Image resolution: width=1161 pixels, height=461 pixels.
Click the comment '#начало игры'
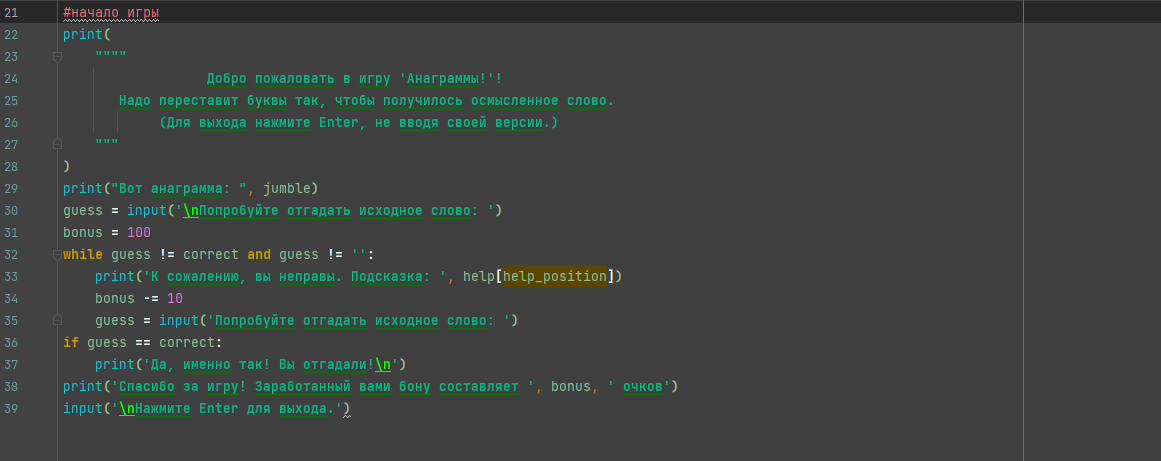[111, 13]
